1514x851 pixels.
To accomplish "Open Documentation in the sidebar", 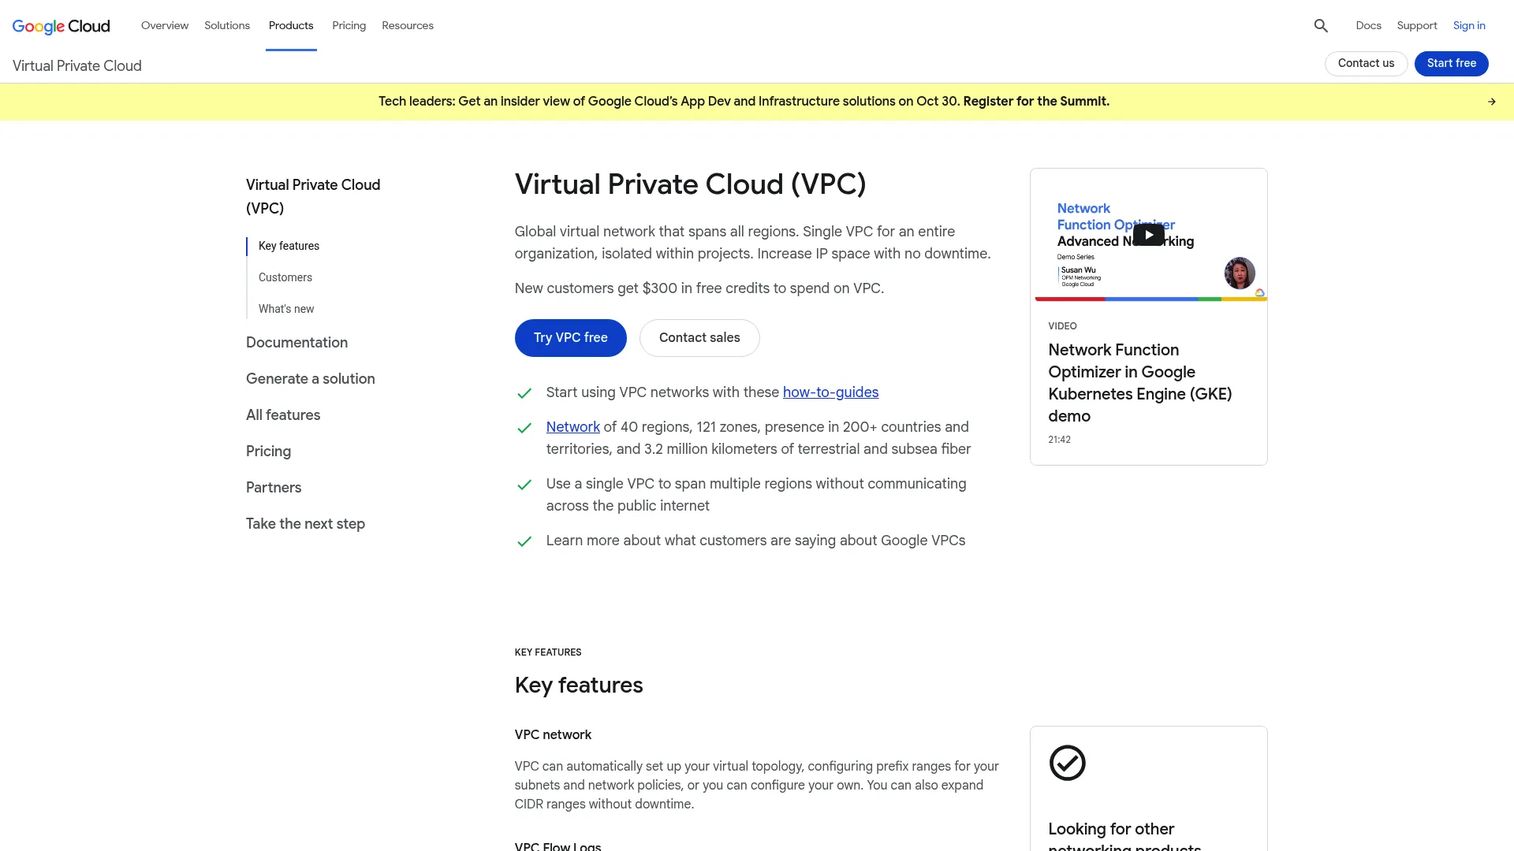I will click(x=297, y=343).
